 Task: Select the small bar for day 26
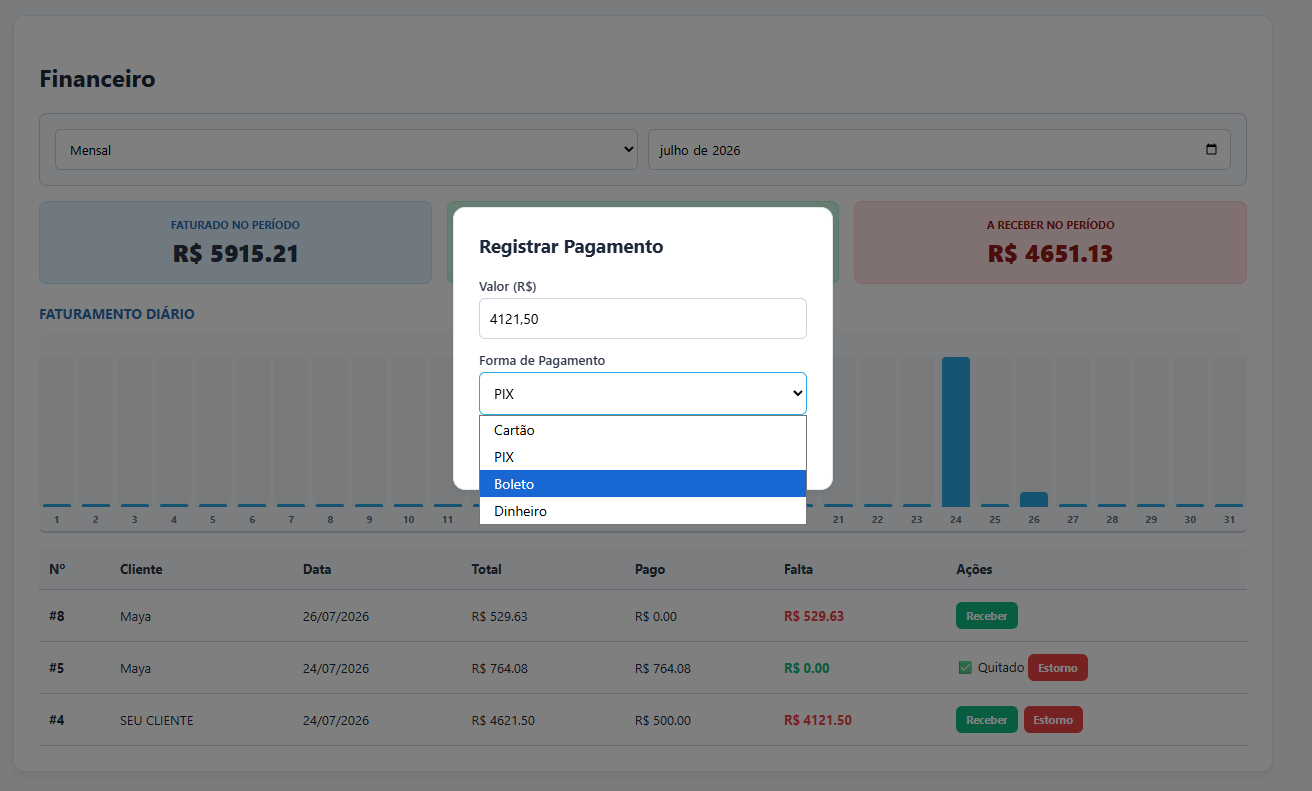1034,499
